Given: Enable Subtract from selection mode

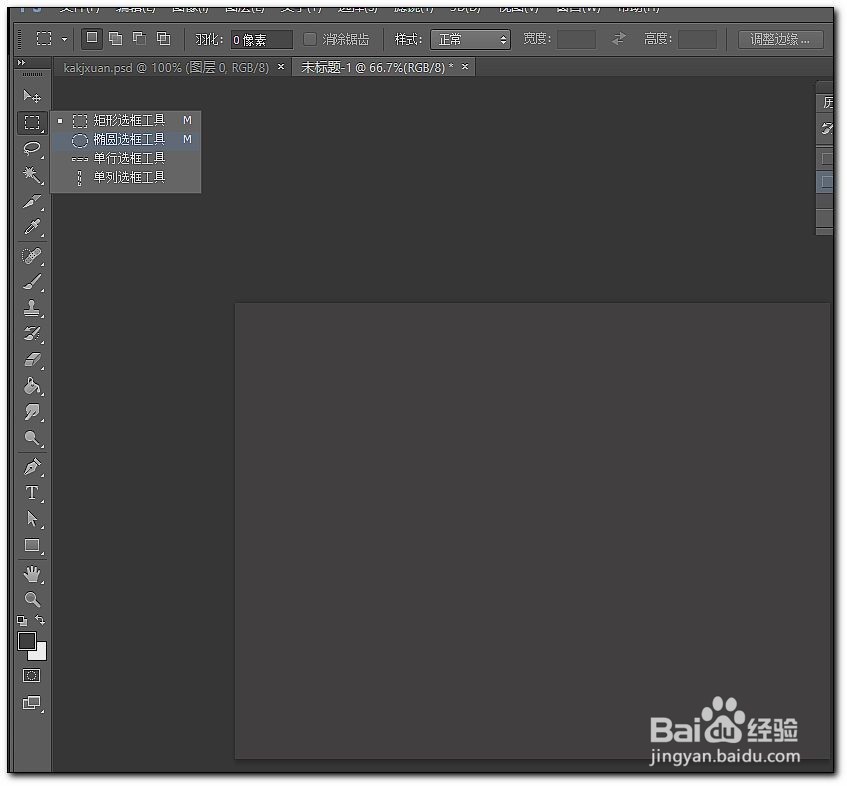Looking at the screenshot, I should (139, 38).
